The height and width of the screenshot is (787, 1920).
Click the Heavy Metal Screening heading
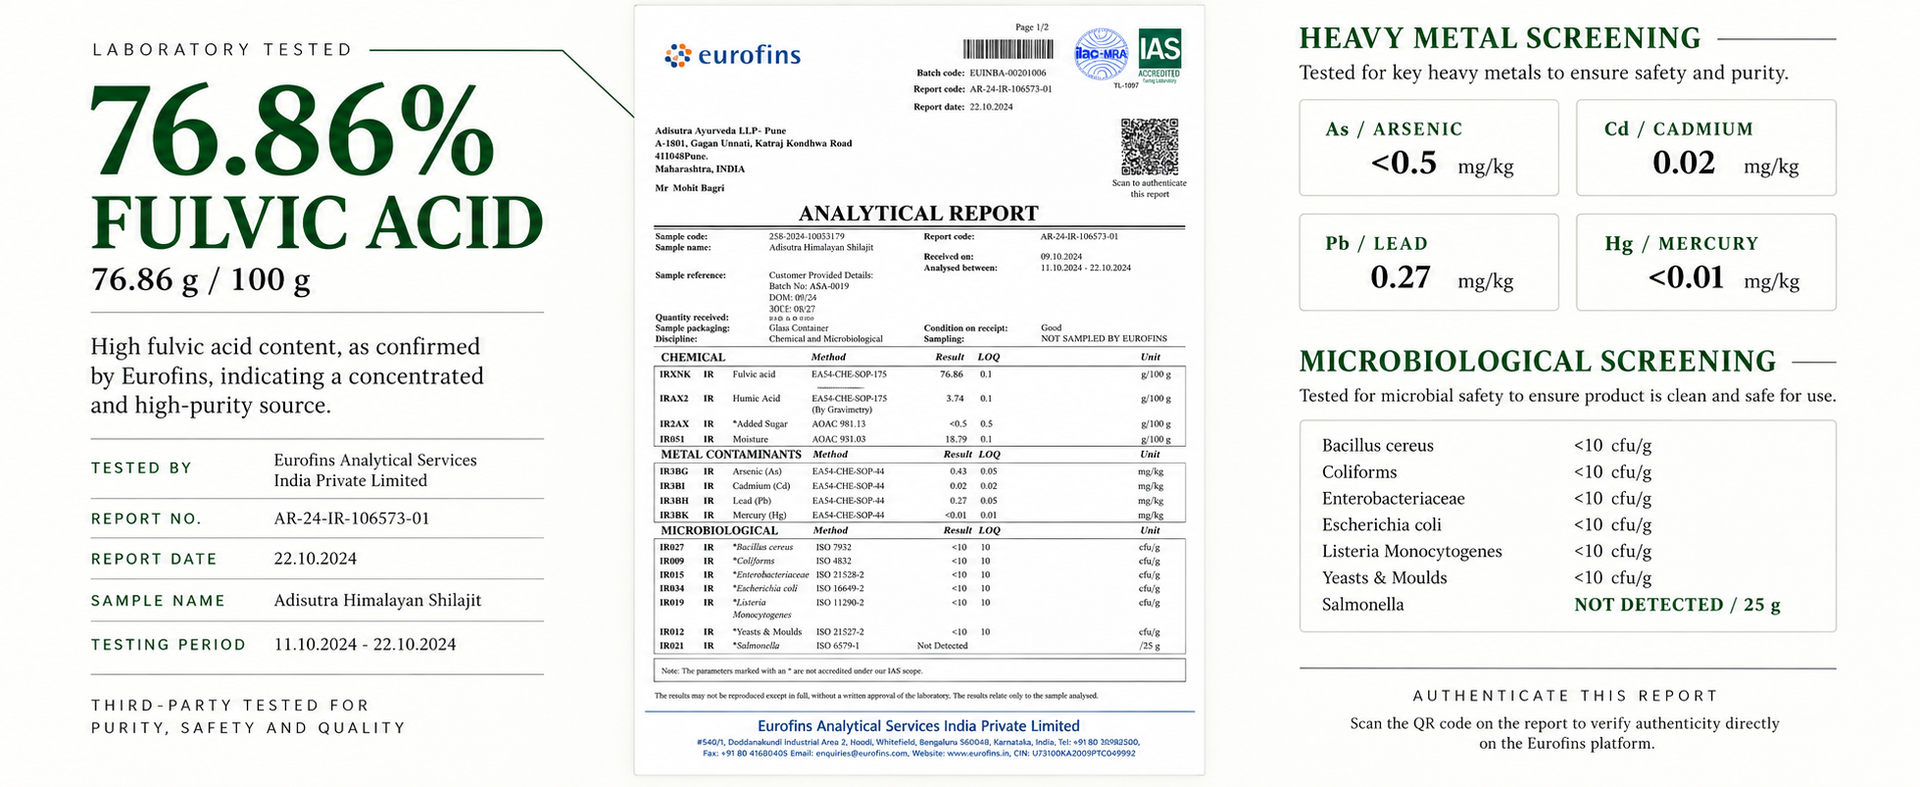pos(1500,38)
